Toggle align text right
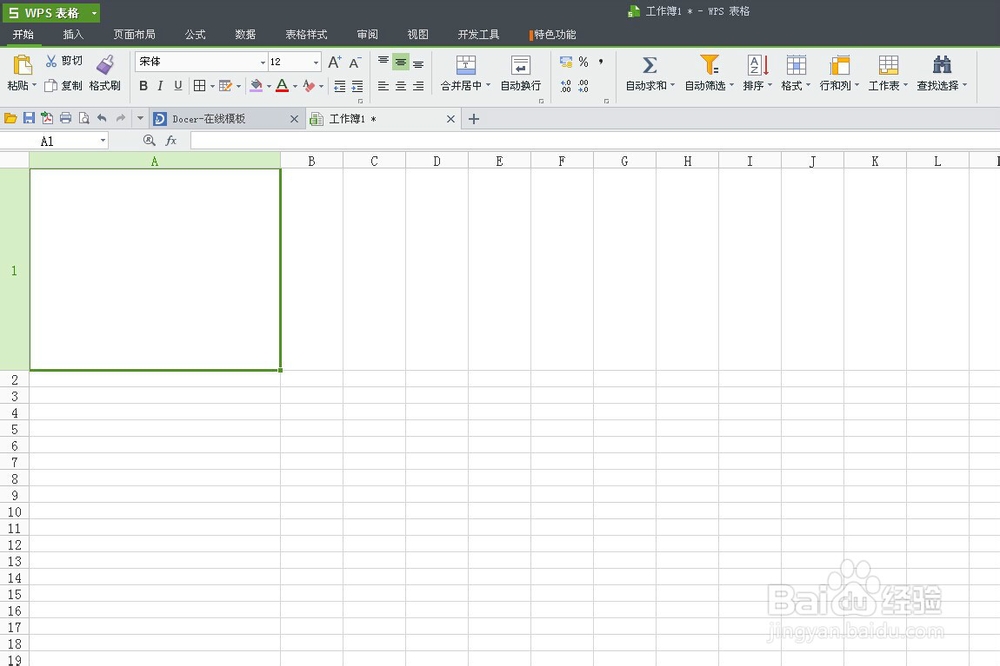Screen dimensions: 1000x666 pyautogui.click(x=418, y=85)
